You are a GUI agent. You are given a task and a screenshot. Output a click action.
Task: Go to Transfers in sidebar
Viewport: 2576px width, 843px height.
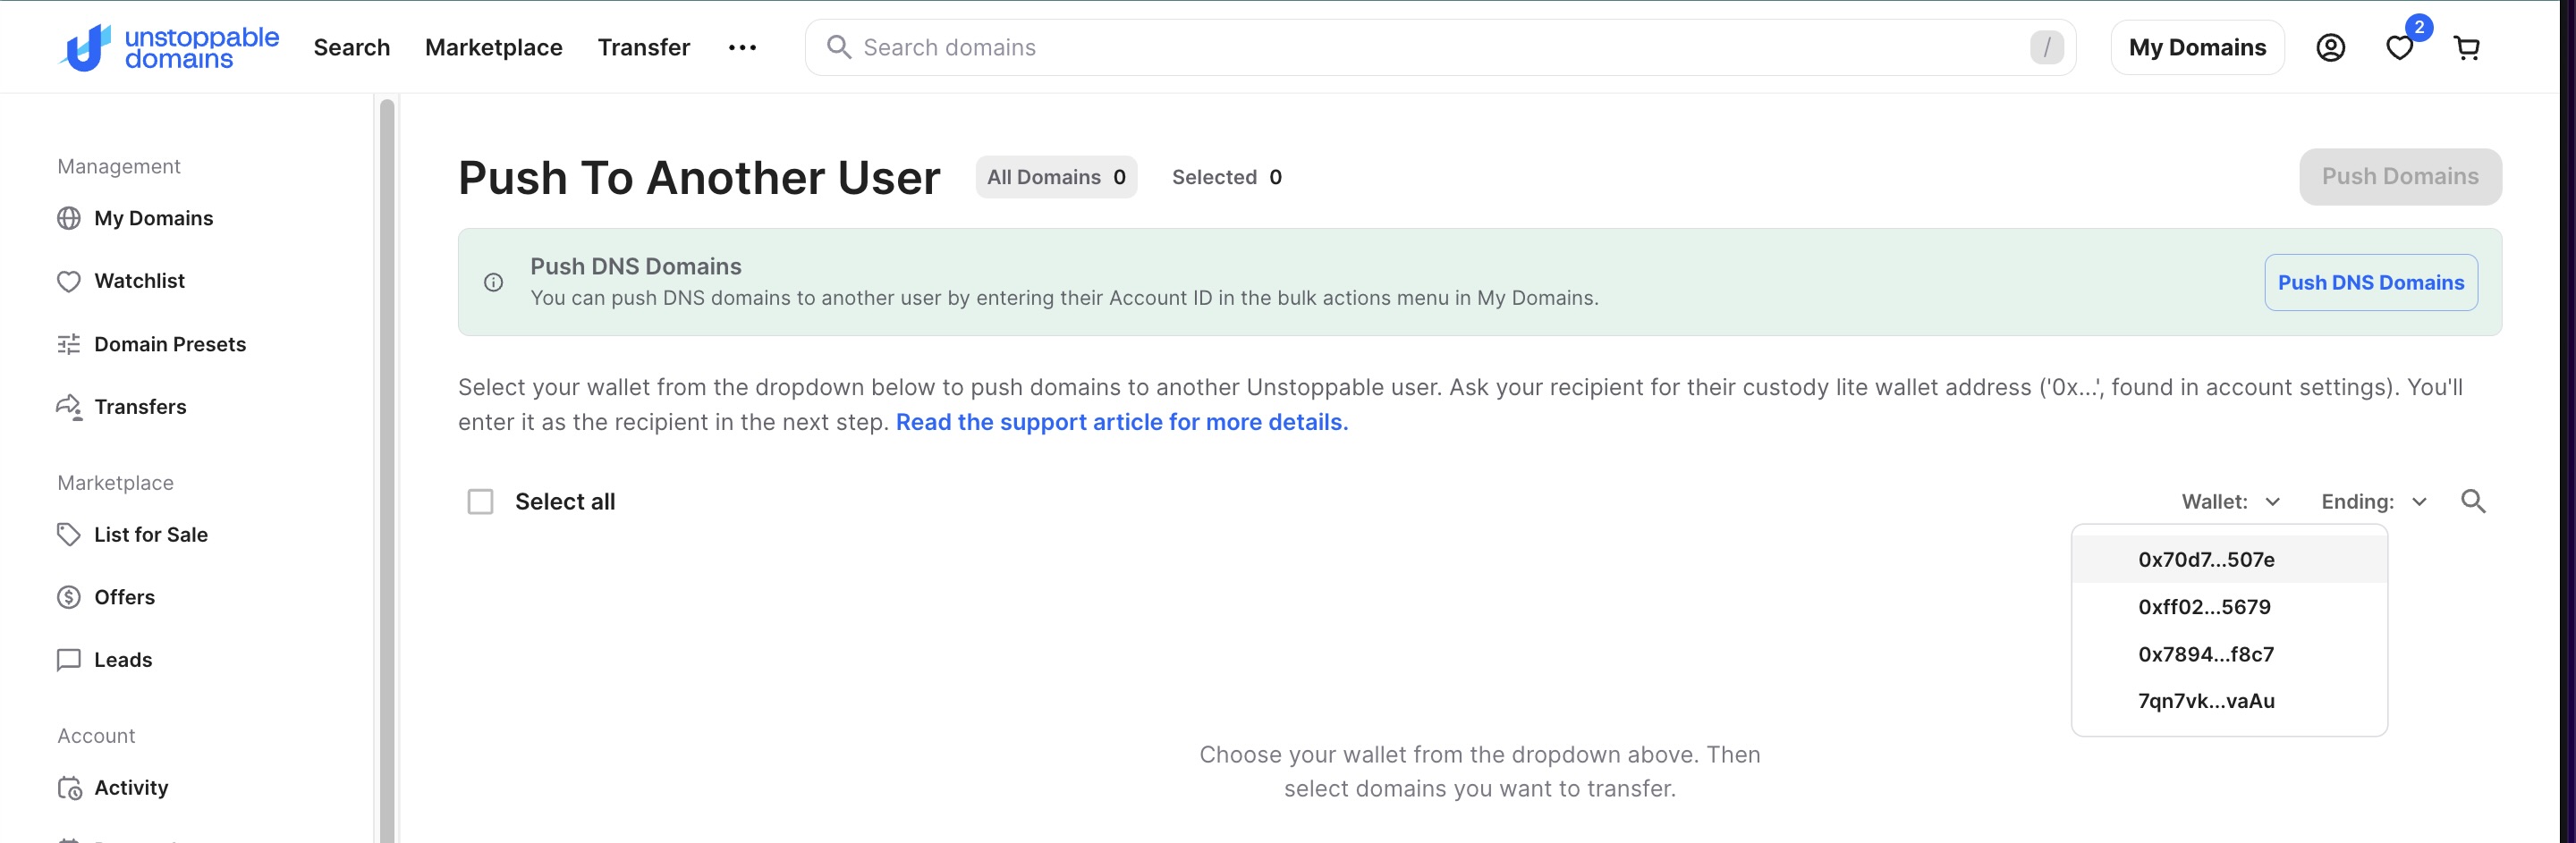pyautogui.click(x=140, y=407)
